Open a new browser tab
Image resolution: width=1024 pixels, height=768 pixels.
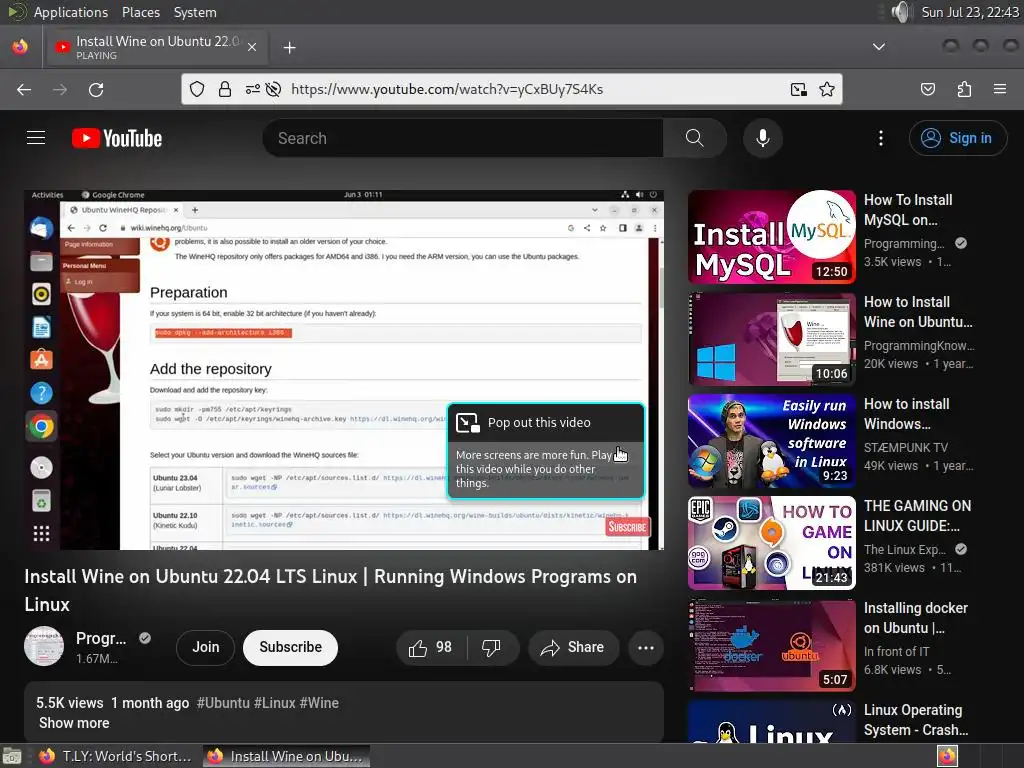[289, 48]
